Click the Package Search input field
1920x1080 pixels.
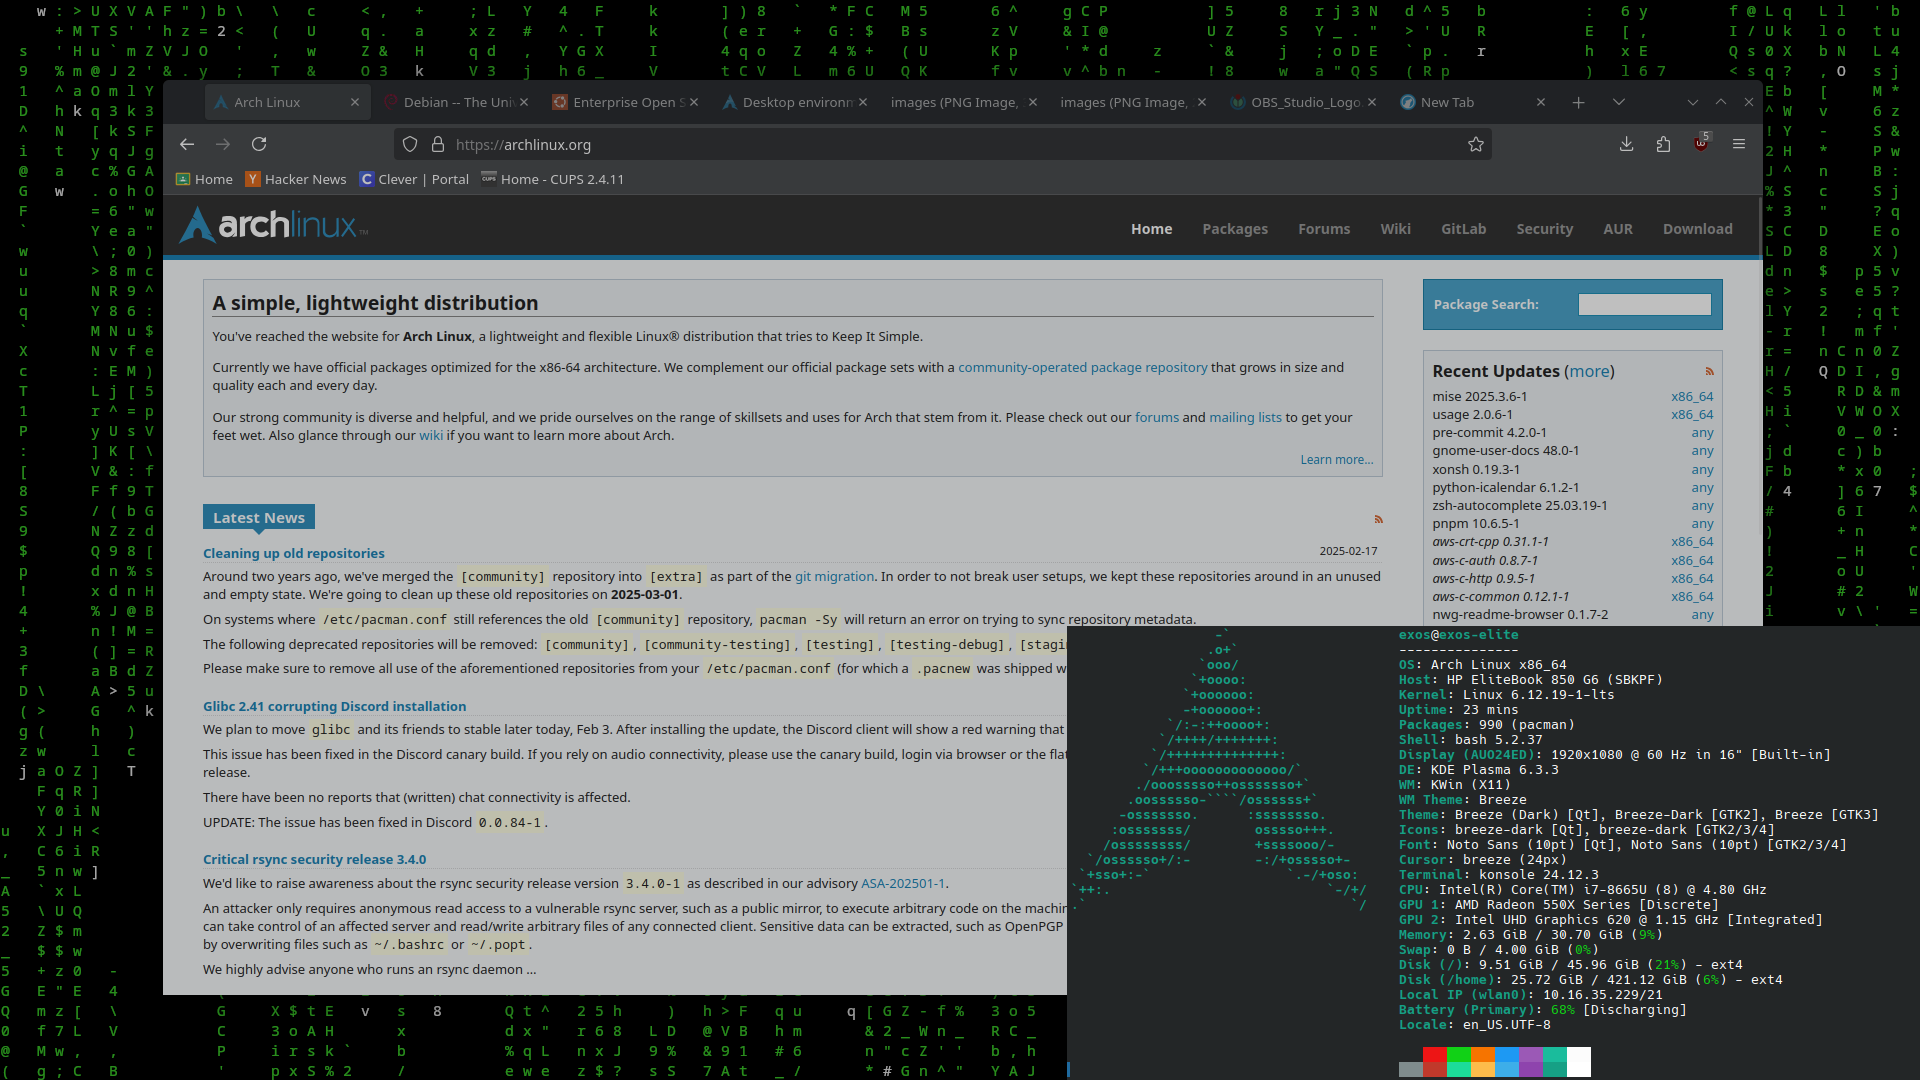coord(1644,304)
